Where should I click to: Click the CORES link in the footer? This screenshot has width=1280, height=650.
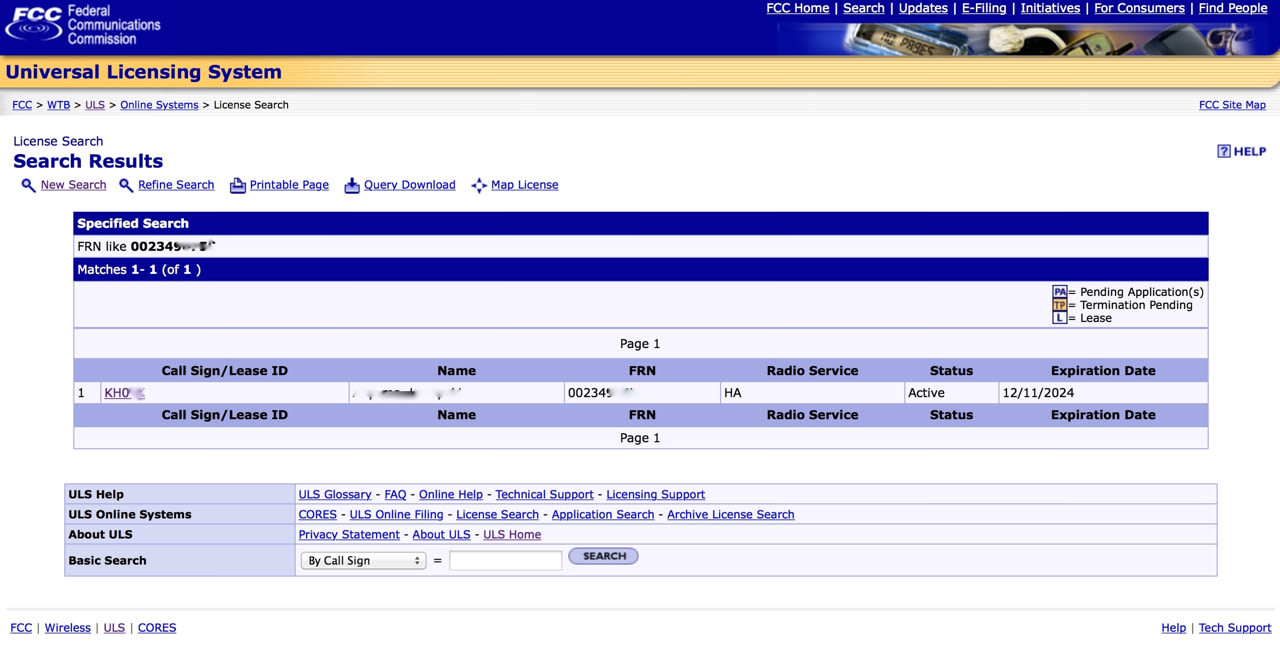point(157,628)
